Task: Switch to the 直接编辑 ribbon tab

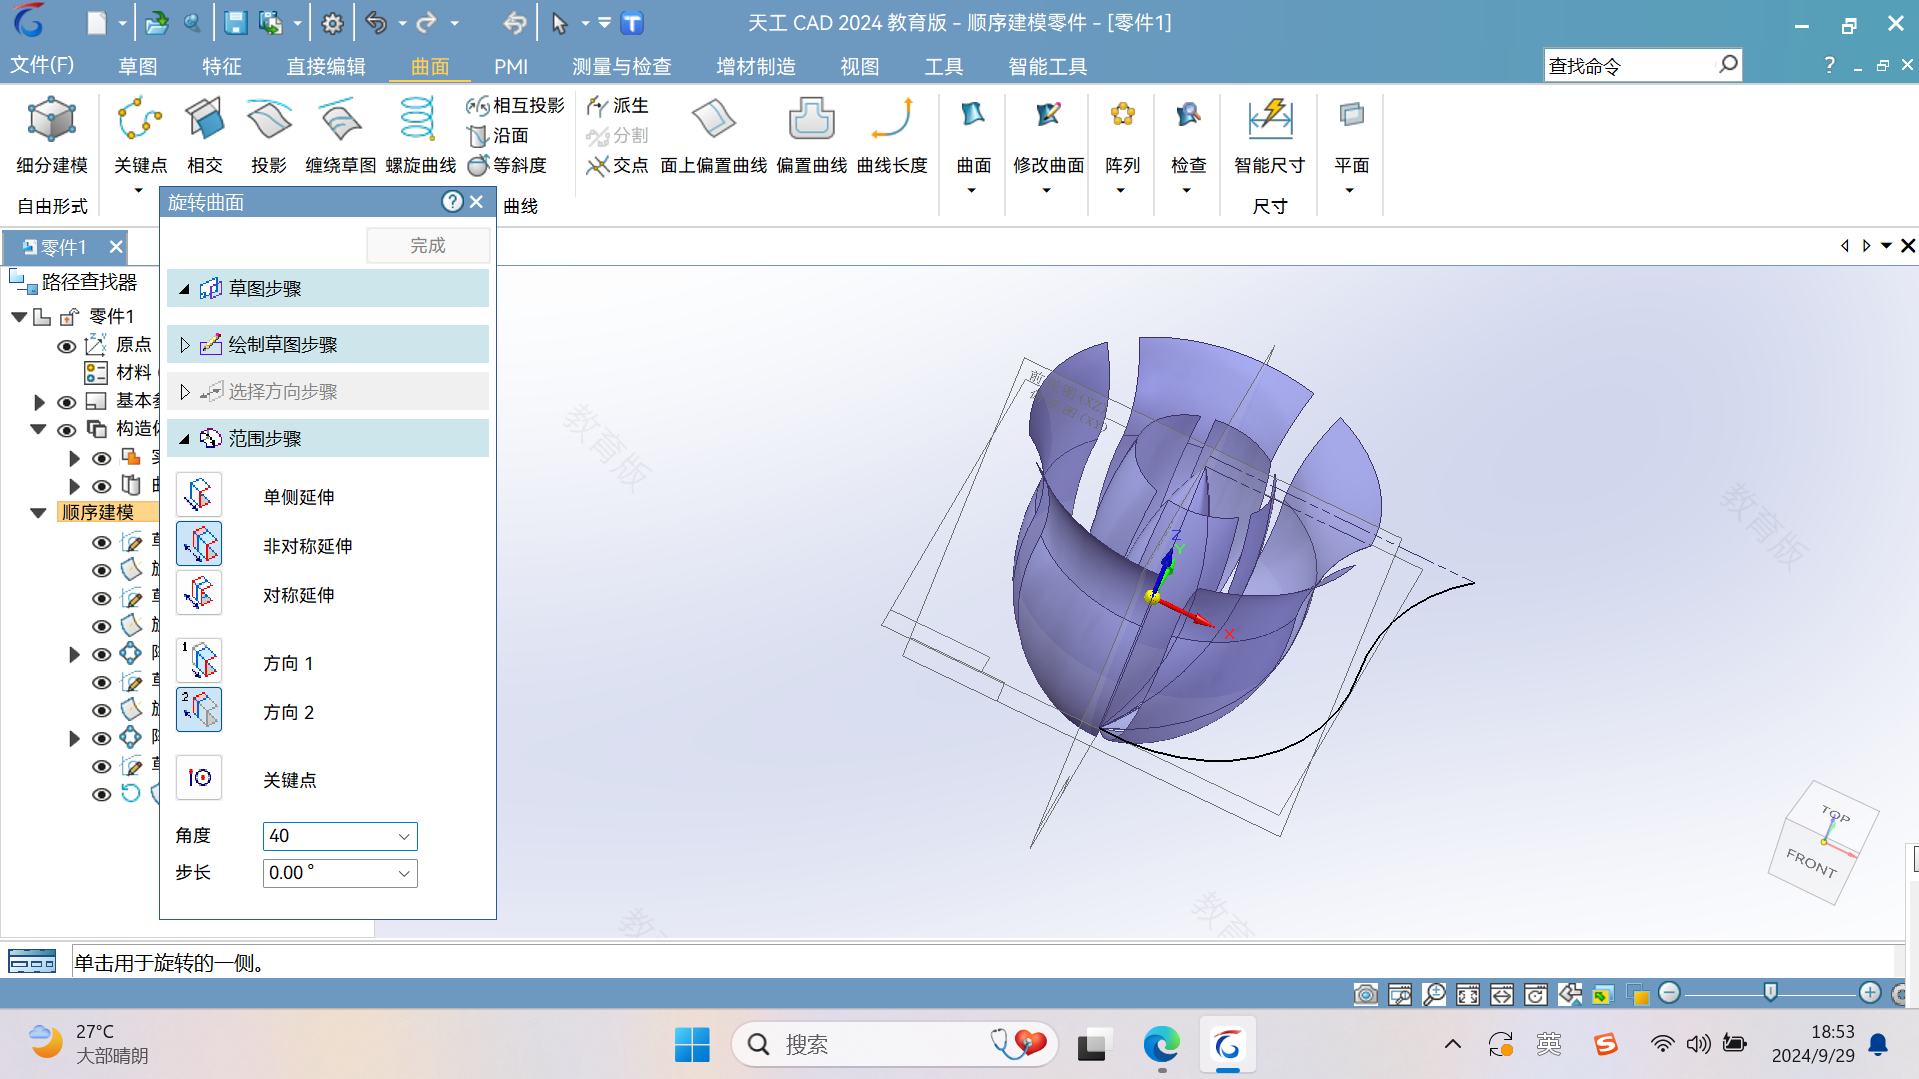Action: (x=326, y=66)
